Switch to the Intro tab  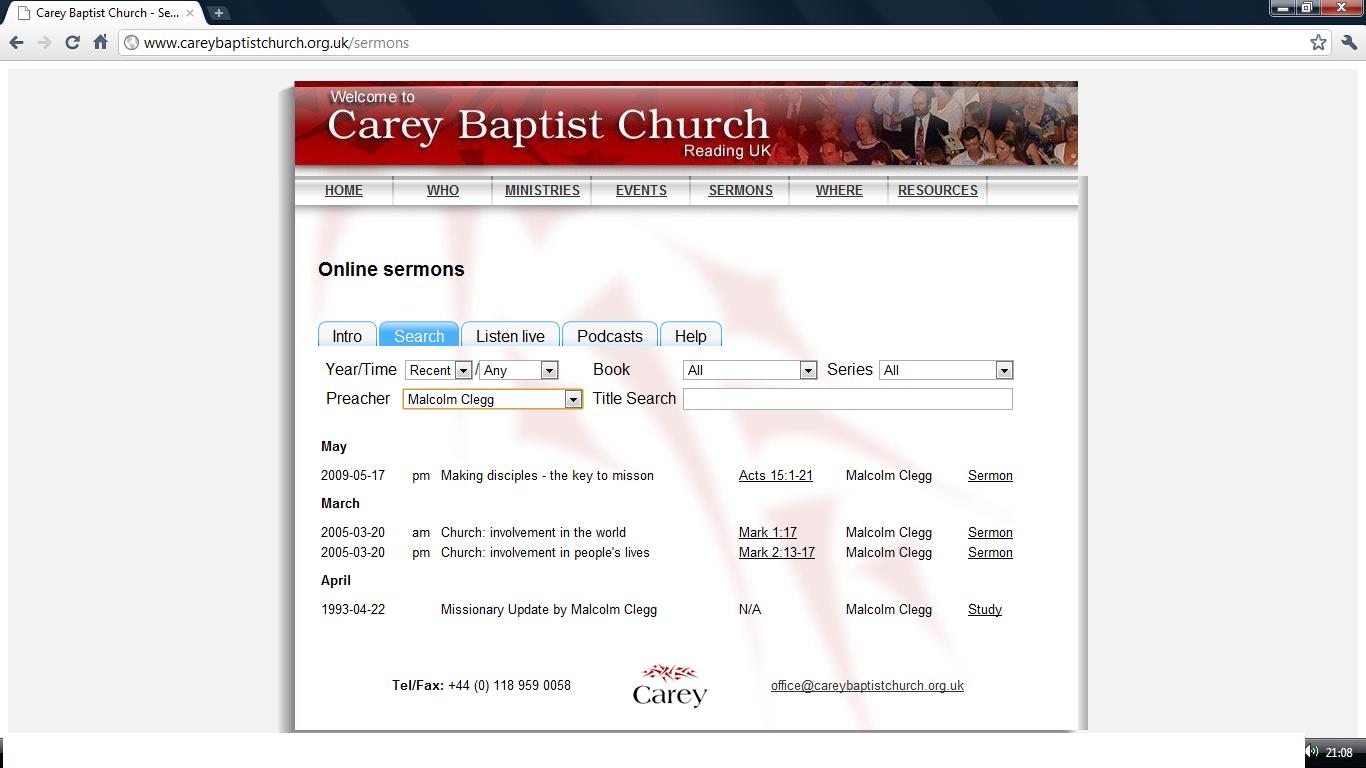pyautogui.click(x=347, y=335)
